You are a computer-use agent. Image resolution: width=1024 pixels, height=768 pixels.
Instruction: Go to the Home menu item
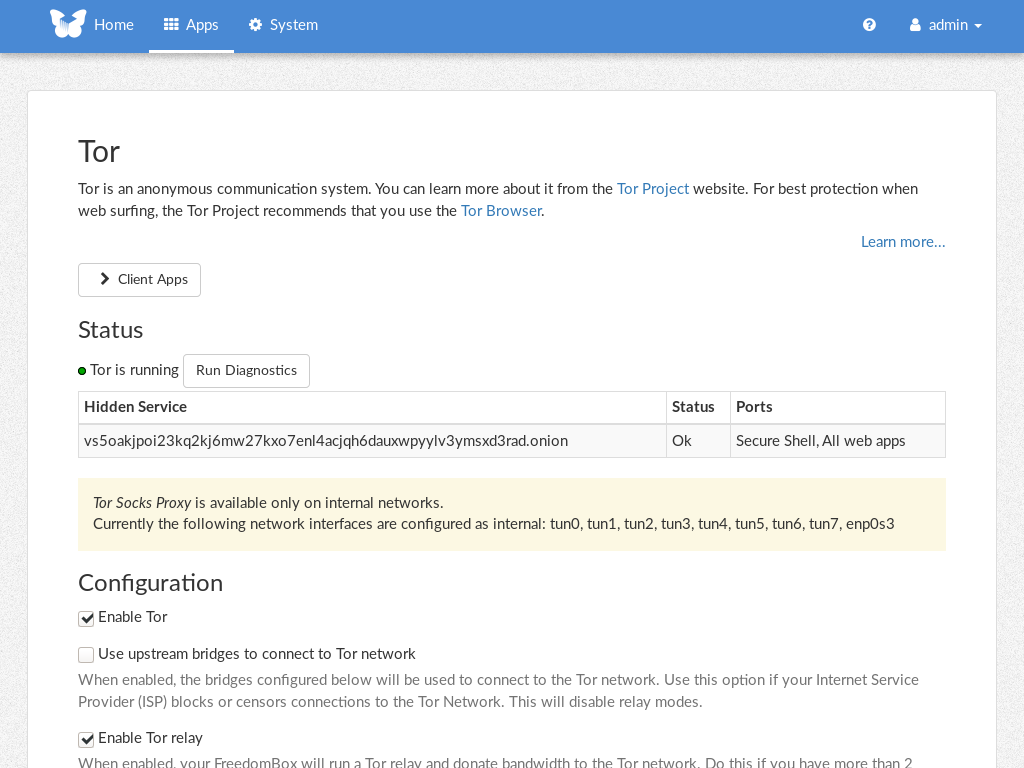[x=113, y=25]
